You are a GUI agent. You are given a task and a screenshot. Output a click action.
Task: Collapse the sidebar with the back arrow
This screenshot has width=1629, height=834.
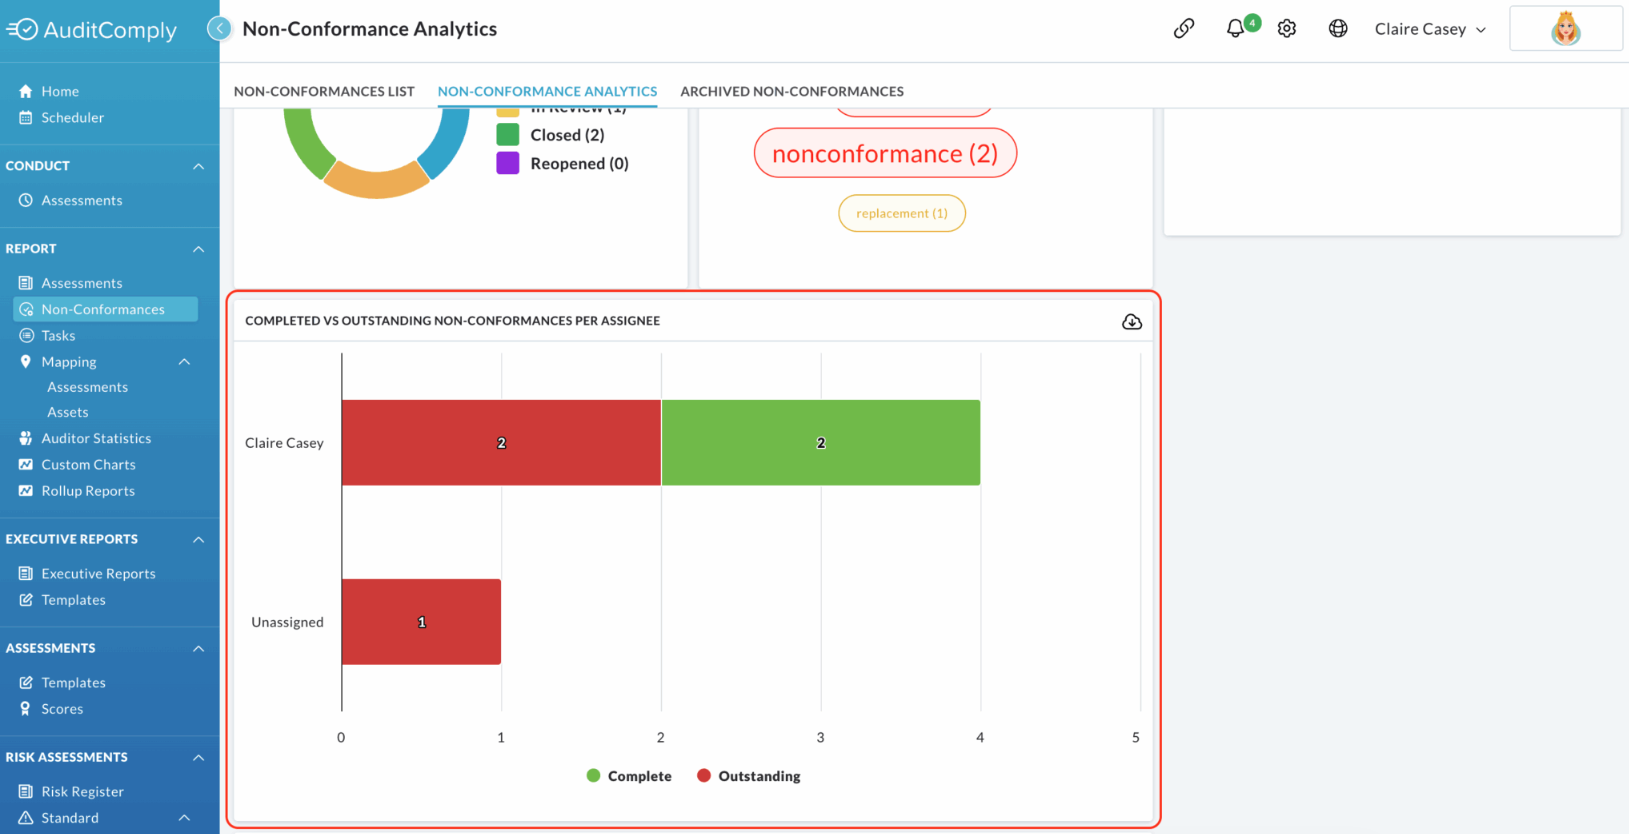pyautogui.click(x=220, y=29)
